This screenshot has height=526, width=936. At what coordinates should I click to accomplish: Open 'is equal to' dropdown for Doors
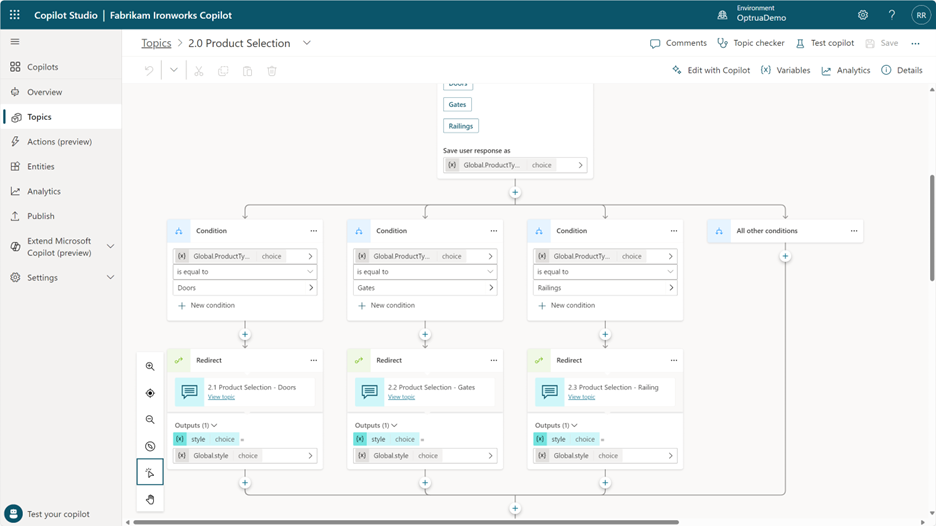click(245, 272)
